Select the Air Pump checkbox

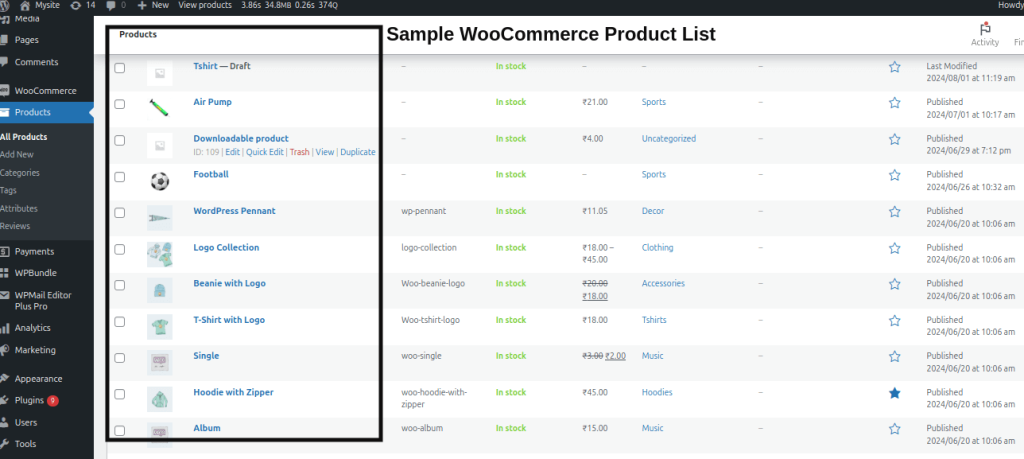120,104
